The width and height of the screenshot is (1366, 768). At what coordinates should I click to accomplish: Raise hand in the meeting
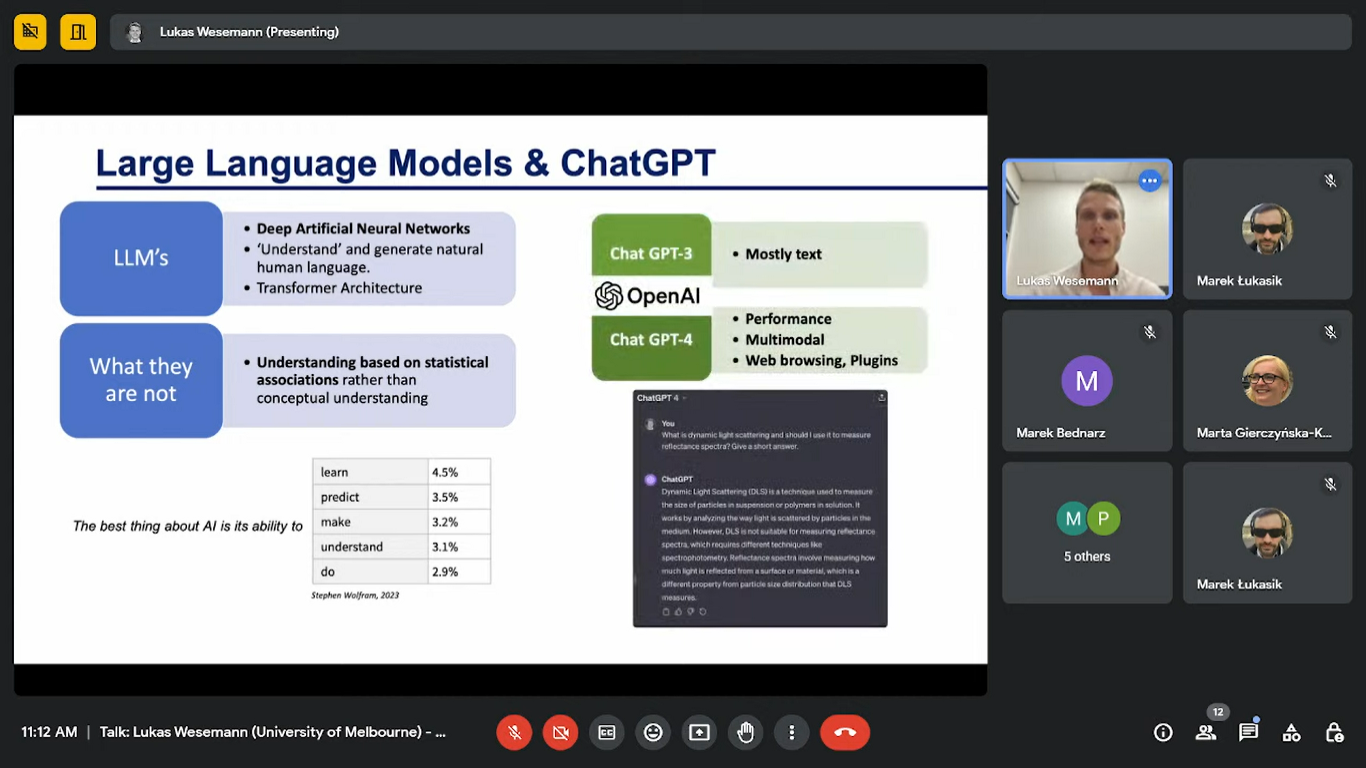point(745,733)
